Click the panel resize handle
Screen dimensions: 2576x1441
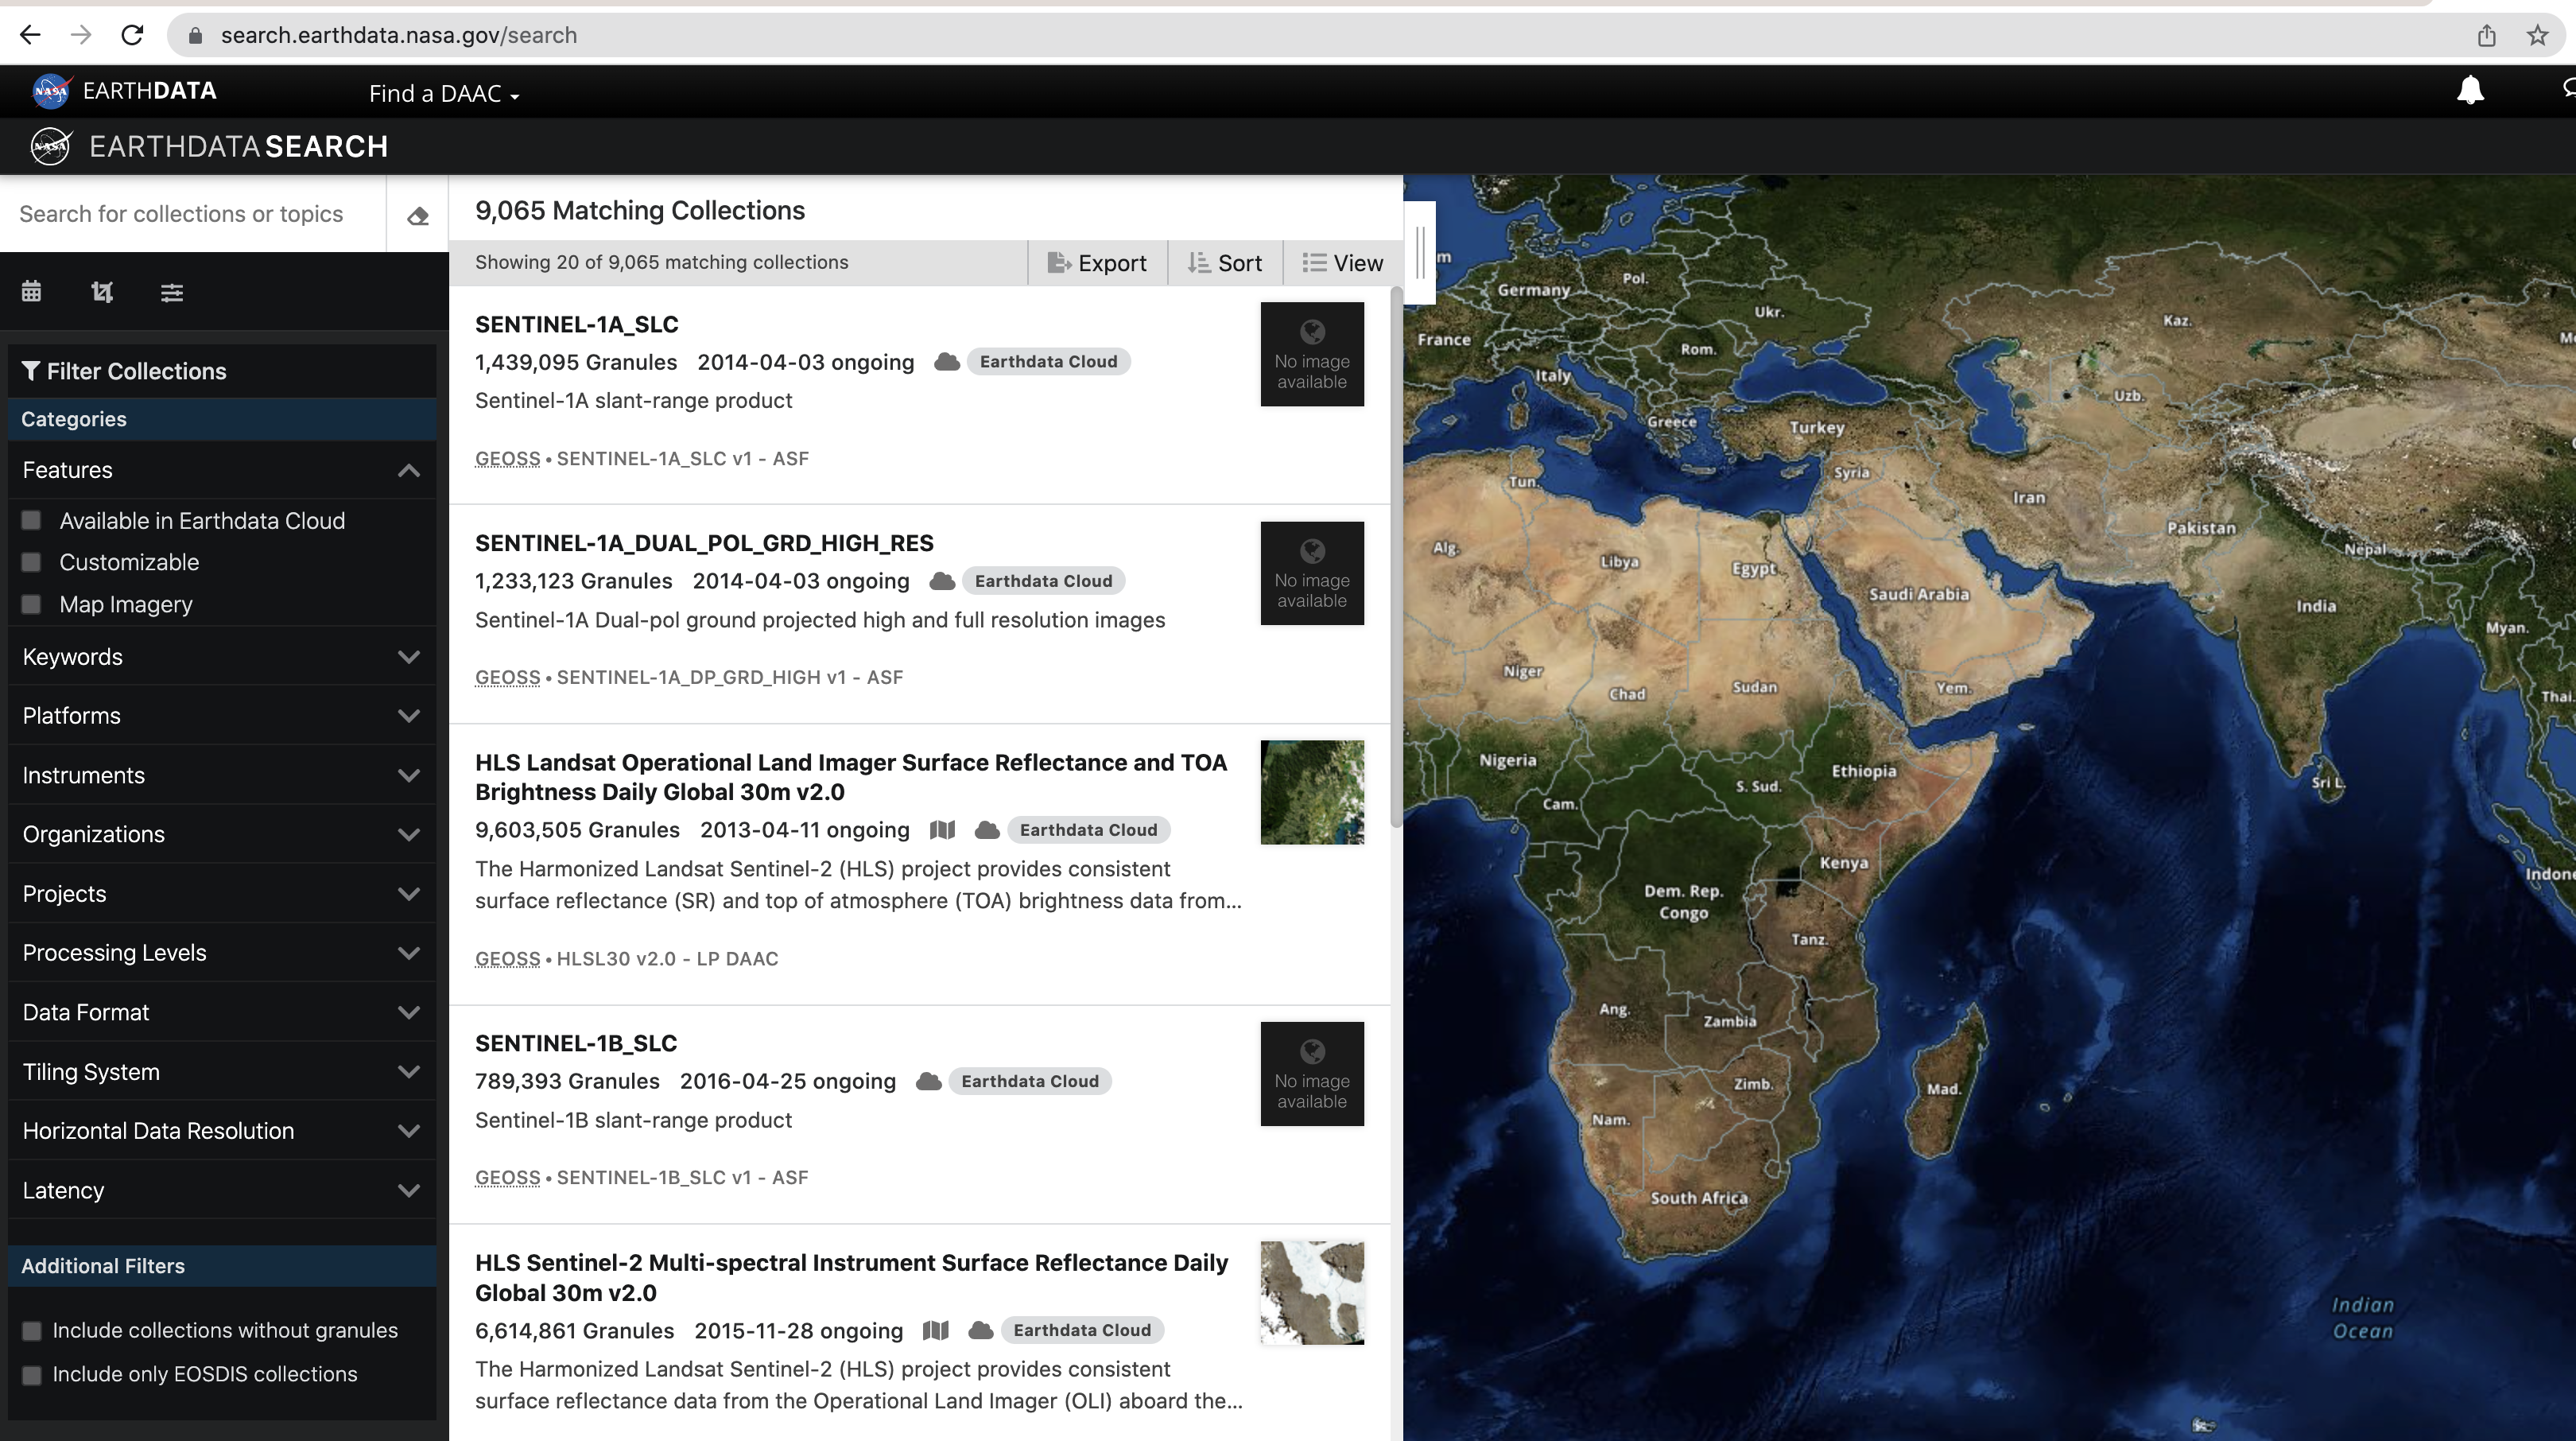1420,253
